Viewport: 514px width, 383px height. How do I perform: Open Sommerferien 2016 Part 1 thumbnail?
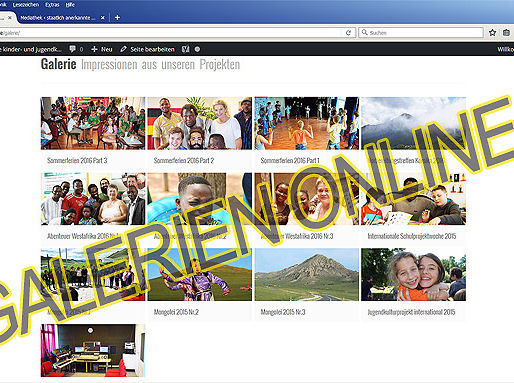(307, 123)
